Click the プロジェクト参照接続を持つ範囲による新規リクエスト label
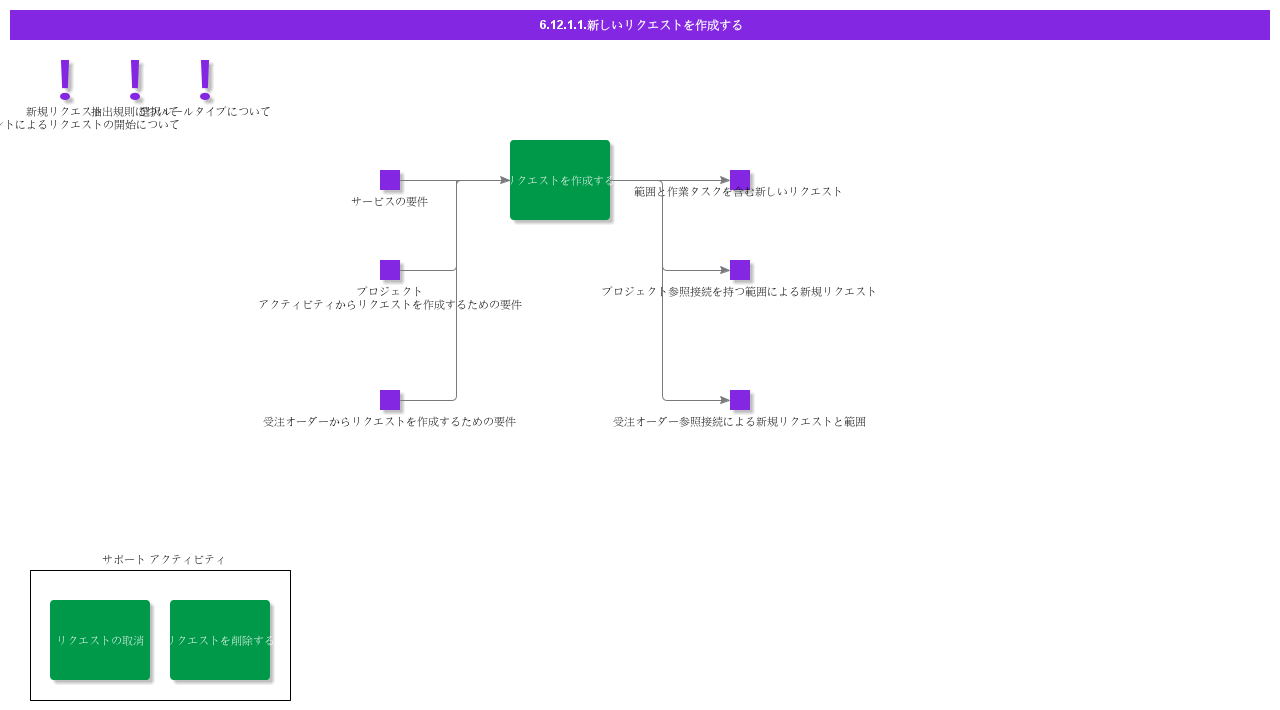 (739, 292)
